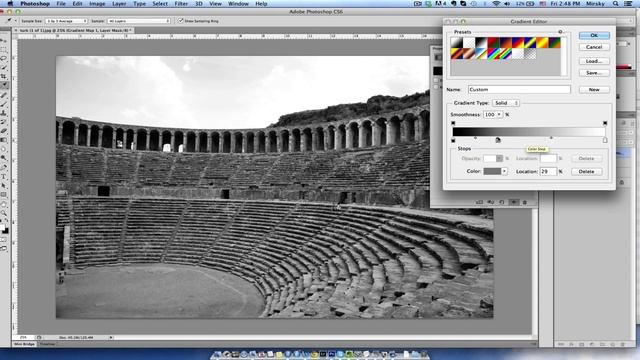Open the Sample layers dropdown in options bar
This screenshot has height=360, width=640.
point(139,21)
